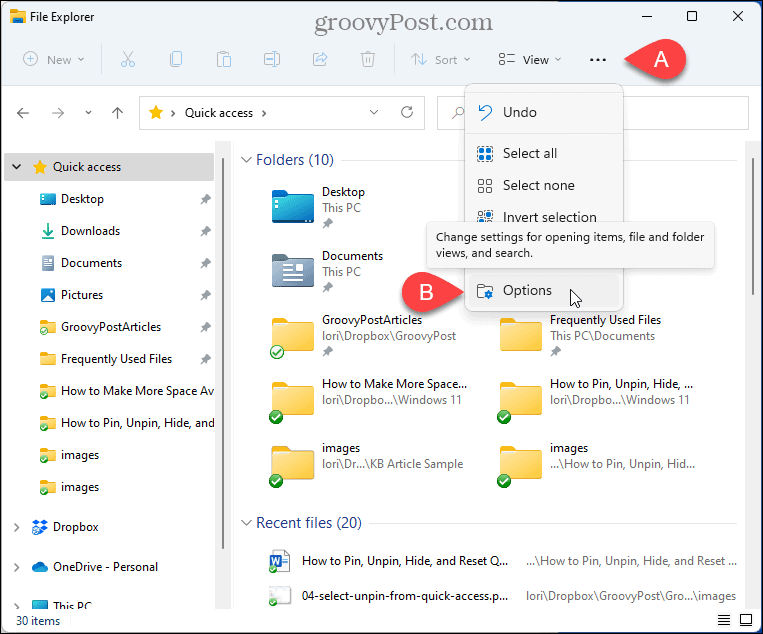Select Dropbox in navigation pane
763x634 pixels.
tap(75, 527)
